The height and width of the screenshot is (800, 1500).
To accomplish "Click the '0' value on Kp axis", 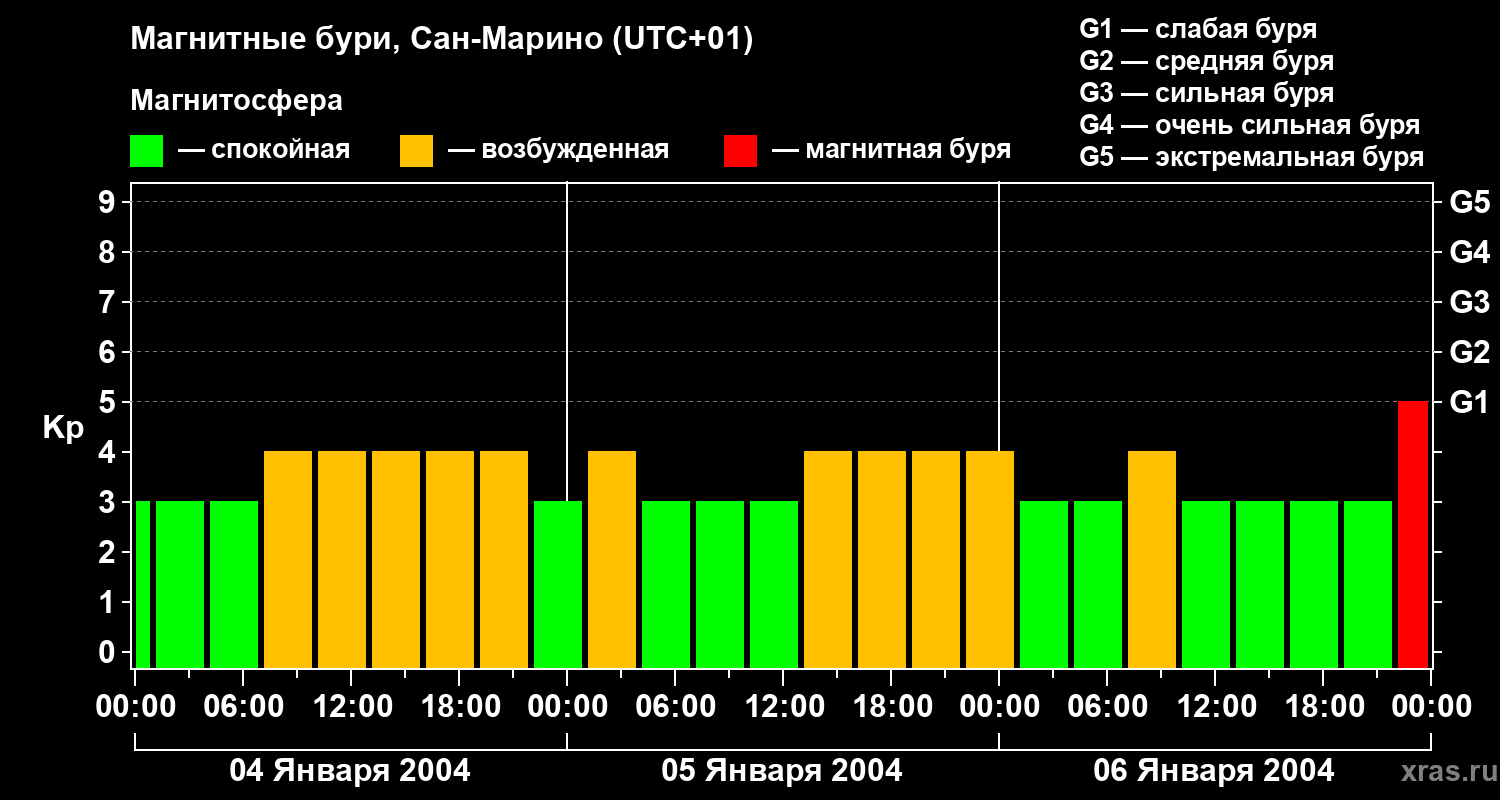I will coord(109,652).
